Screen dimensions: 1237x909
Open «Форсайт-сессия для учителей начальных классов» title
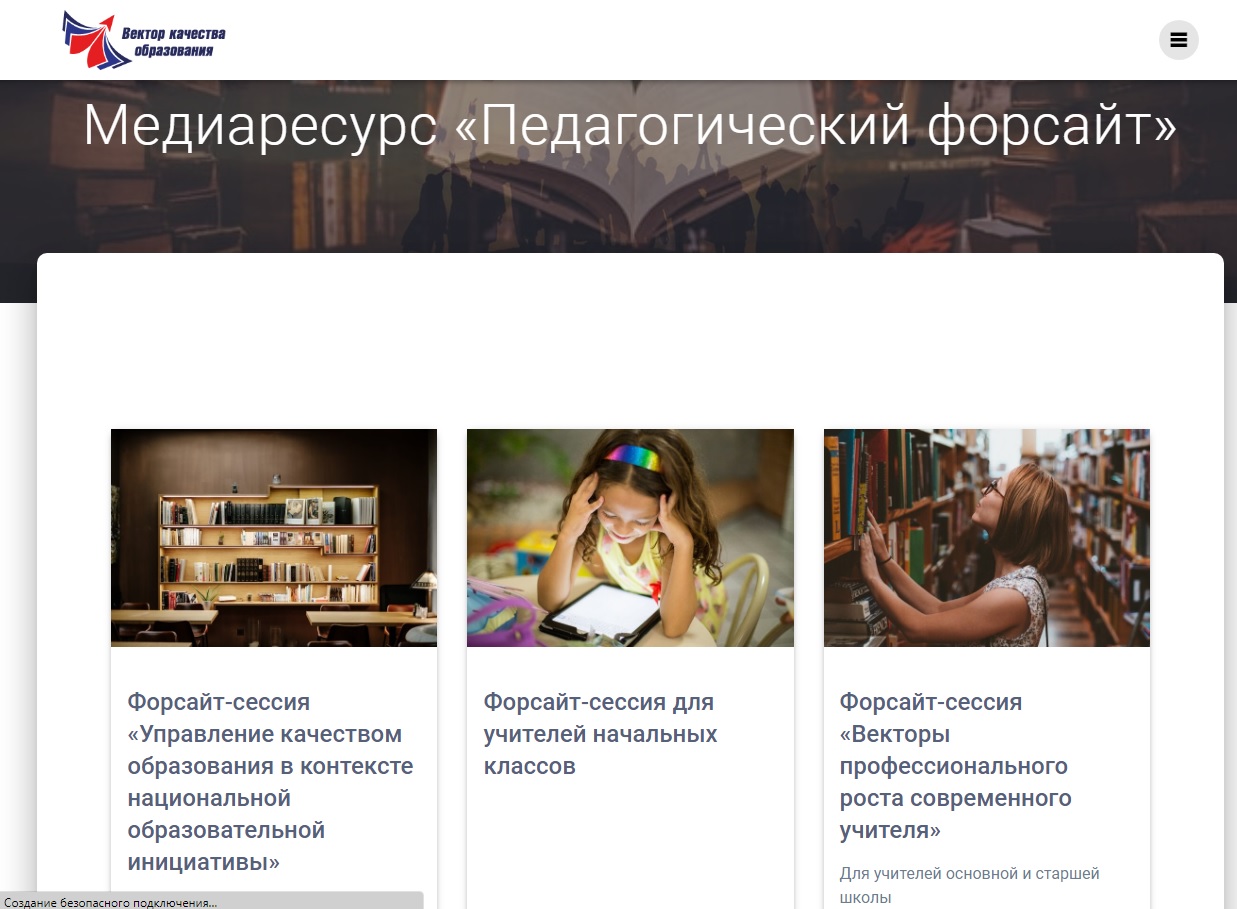pos(600,734)
